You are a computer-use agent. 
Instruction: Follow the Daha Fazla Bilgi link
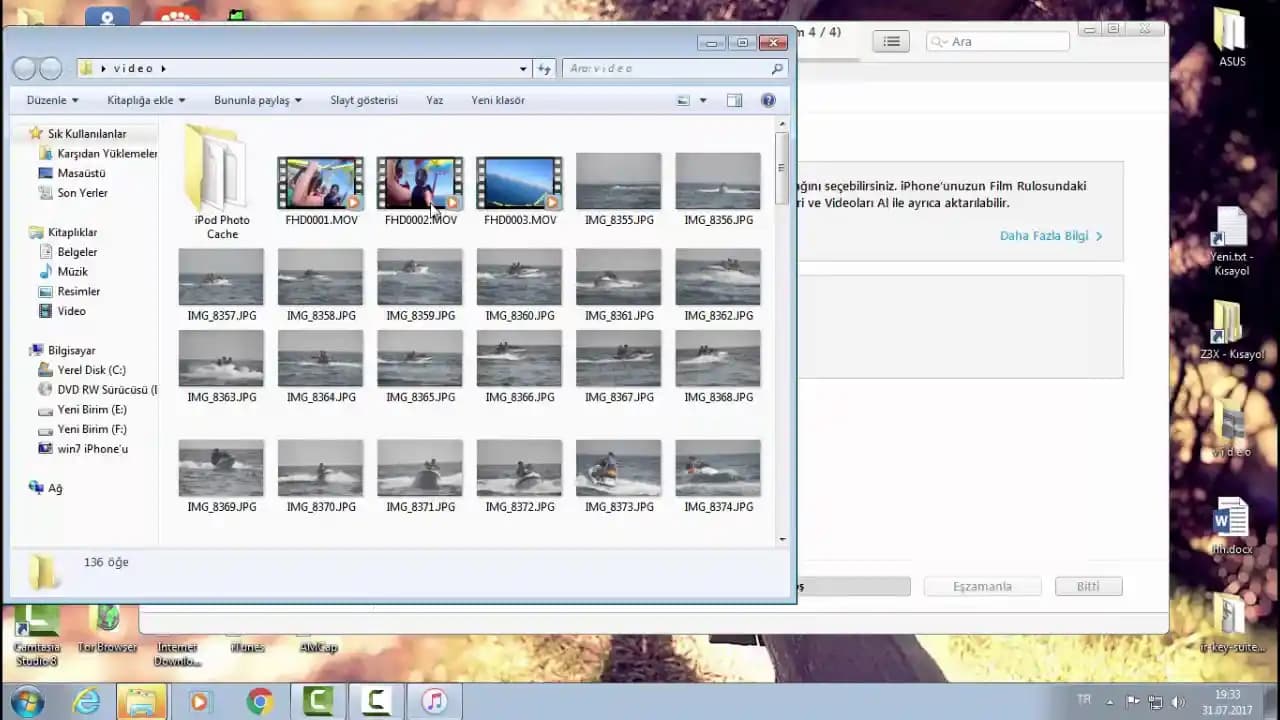coord(1044,236)
